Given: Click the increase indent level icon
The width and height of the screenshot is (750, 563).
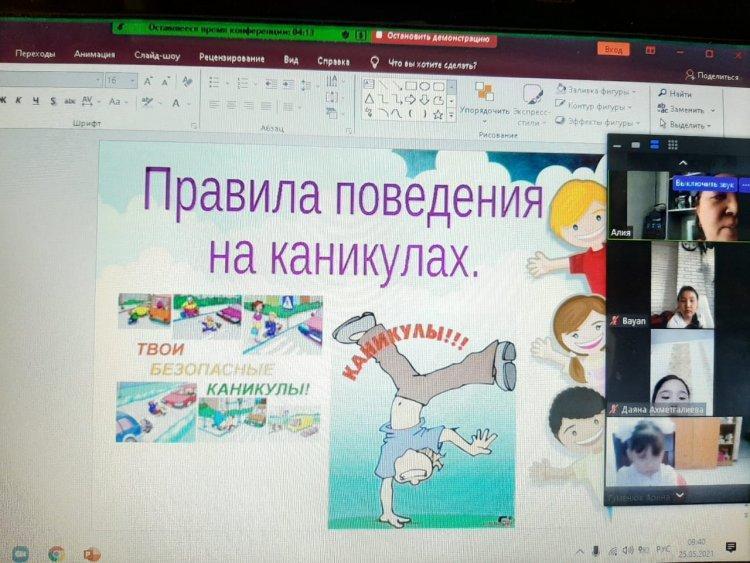Looking at the screenshot, I should [288, 85].
